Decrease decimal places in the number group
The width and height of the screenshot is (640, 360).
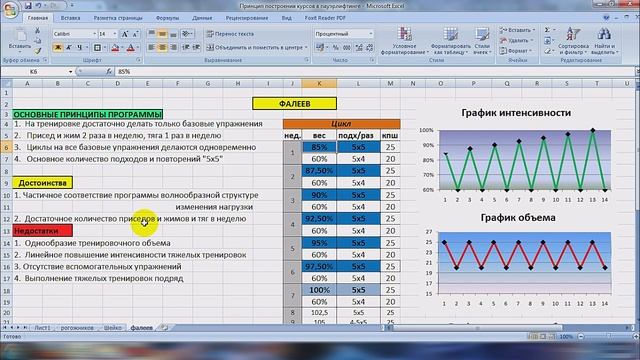tap(369, 48)
